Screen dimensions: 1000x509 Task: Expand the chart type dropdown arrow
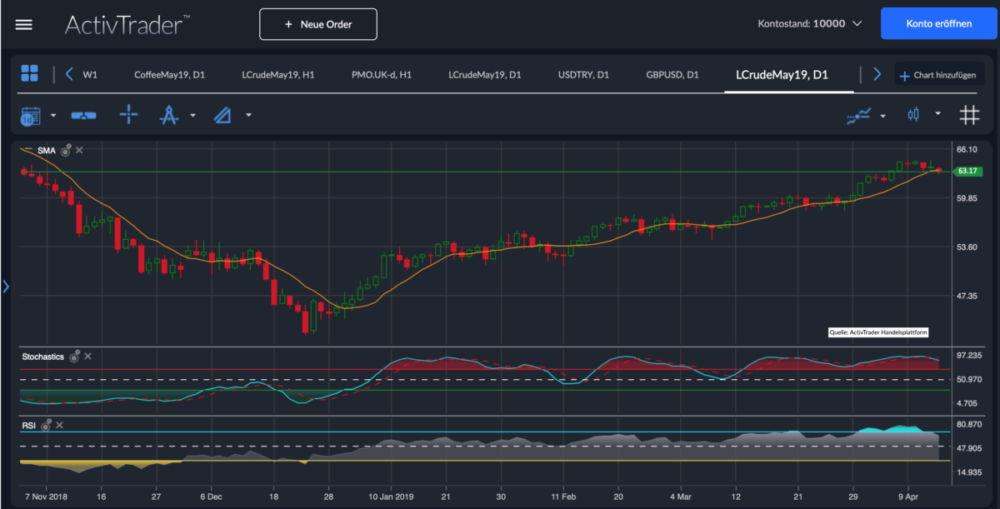pos(938,114)
